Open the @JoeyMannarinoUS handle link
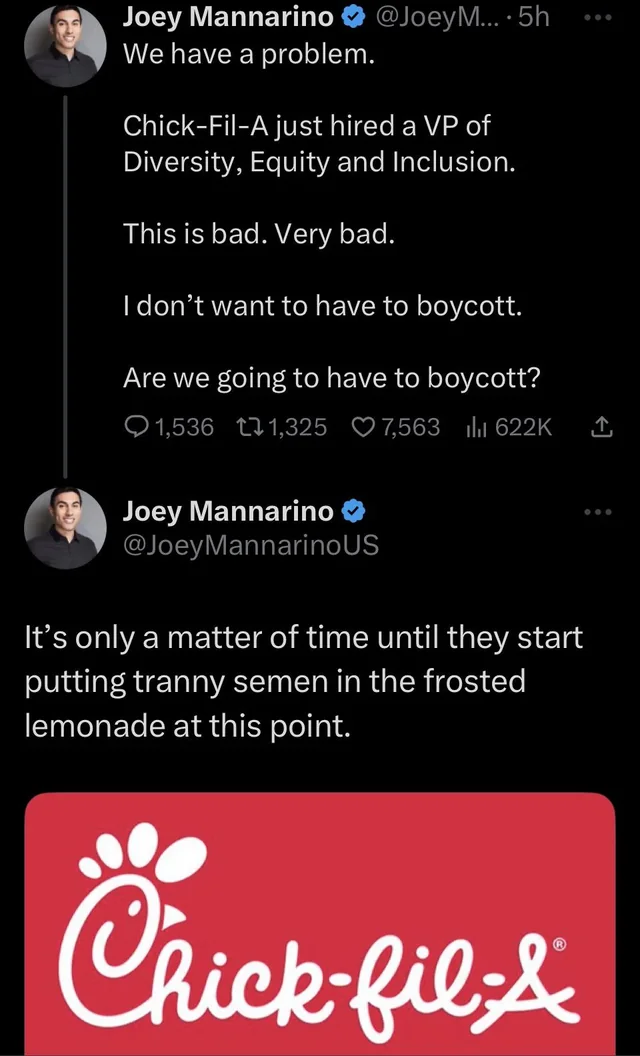 (250, 546)
